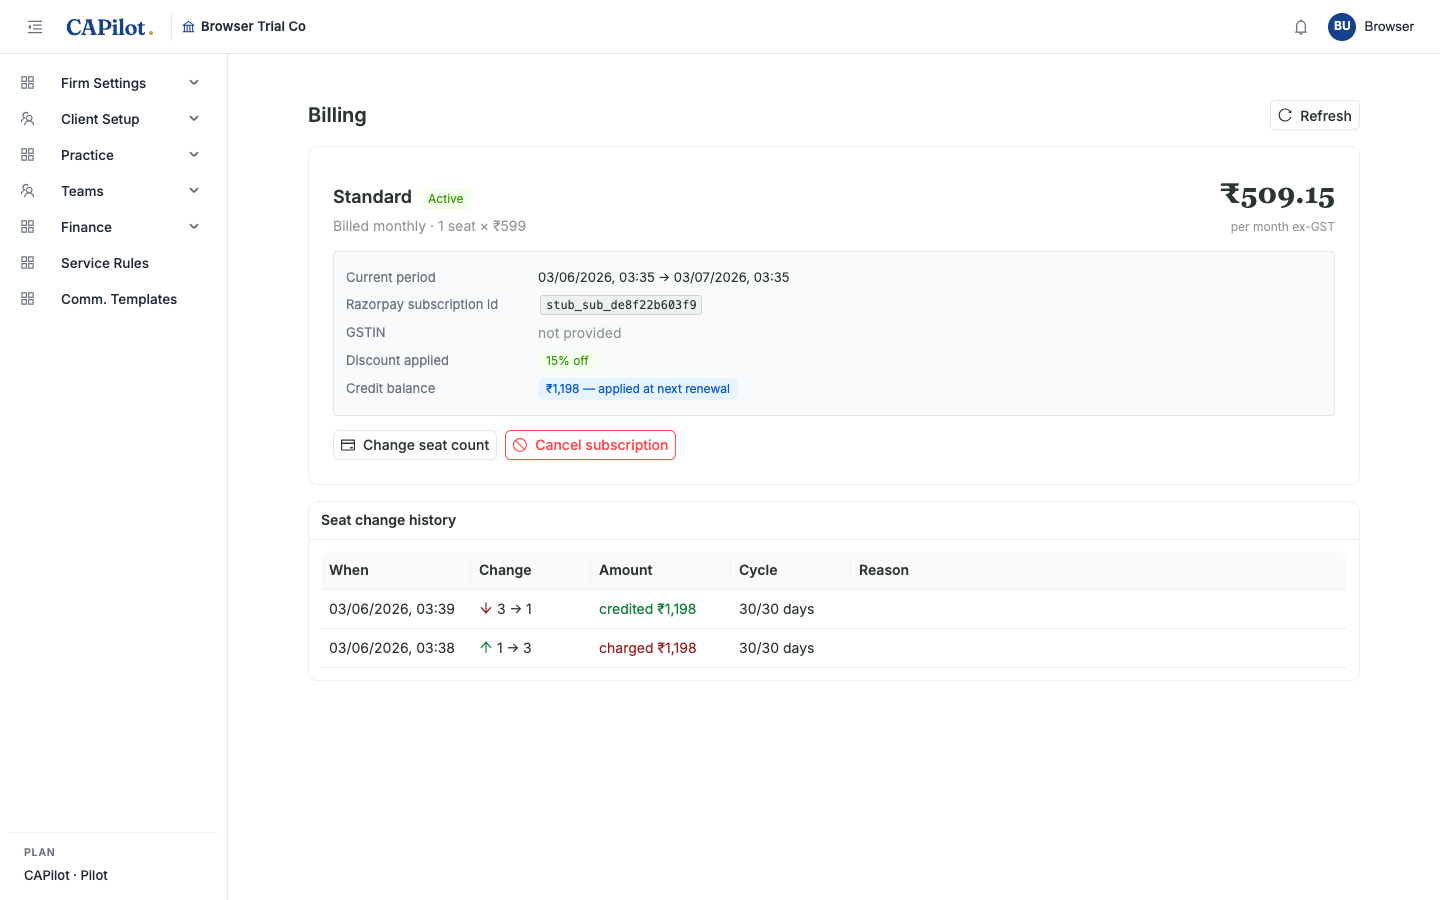1440x900 pixels.
Task: Refresh the billing page
Action: pos(1314,115)
